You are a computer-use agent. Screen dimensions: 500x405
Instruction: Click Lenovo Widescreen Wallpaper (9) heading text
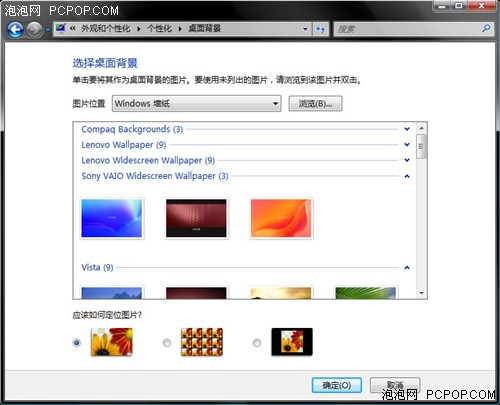tap(148, 160)
